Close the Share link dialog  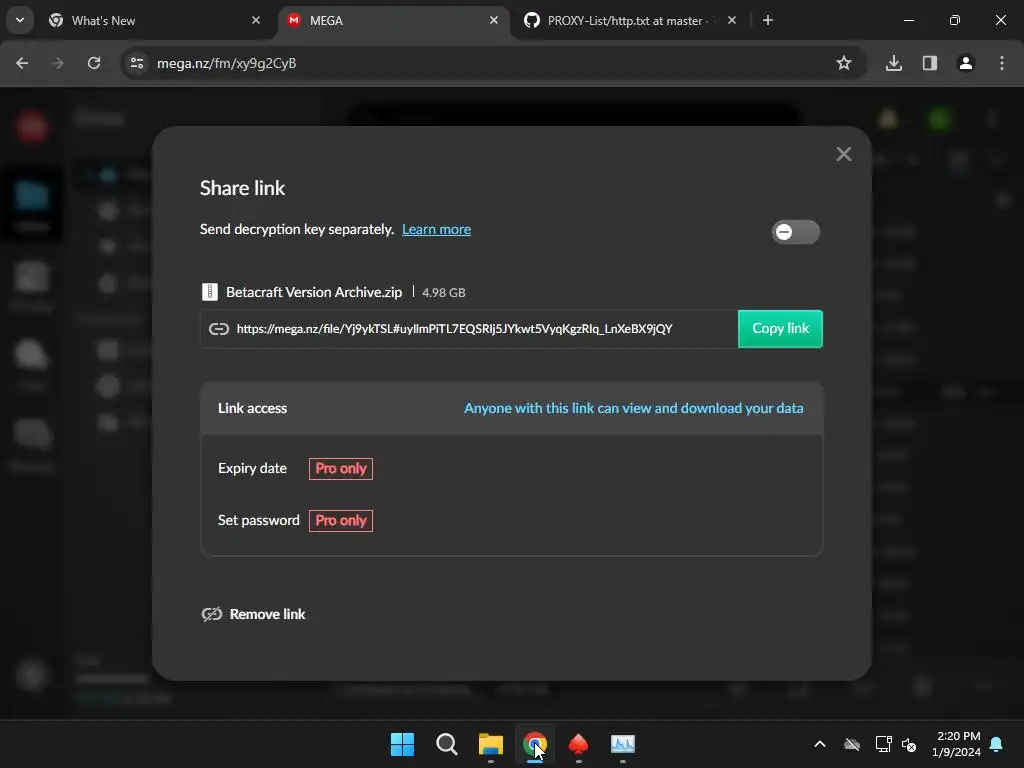843,154
